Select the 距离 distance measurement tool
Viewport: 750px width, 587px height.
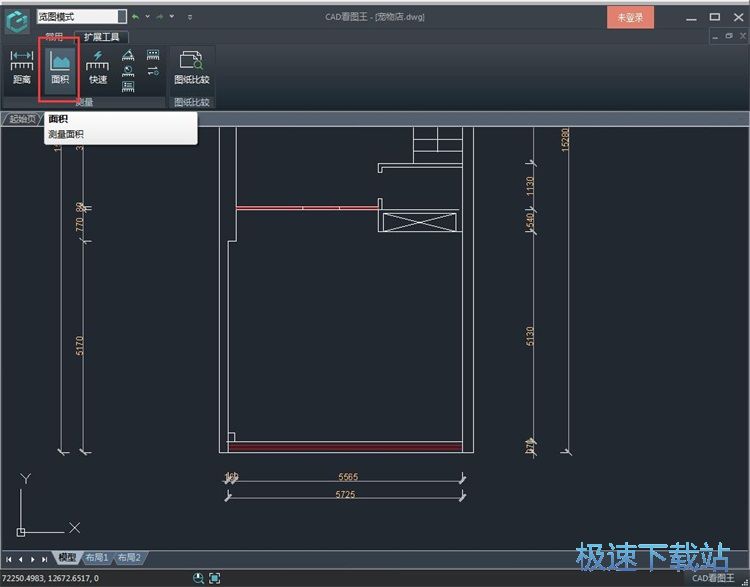point(21,67)
